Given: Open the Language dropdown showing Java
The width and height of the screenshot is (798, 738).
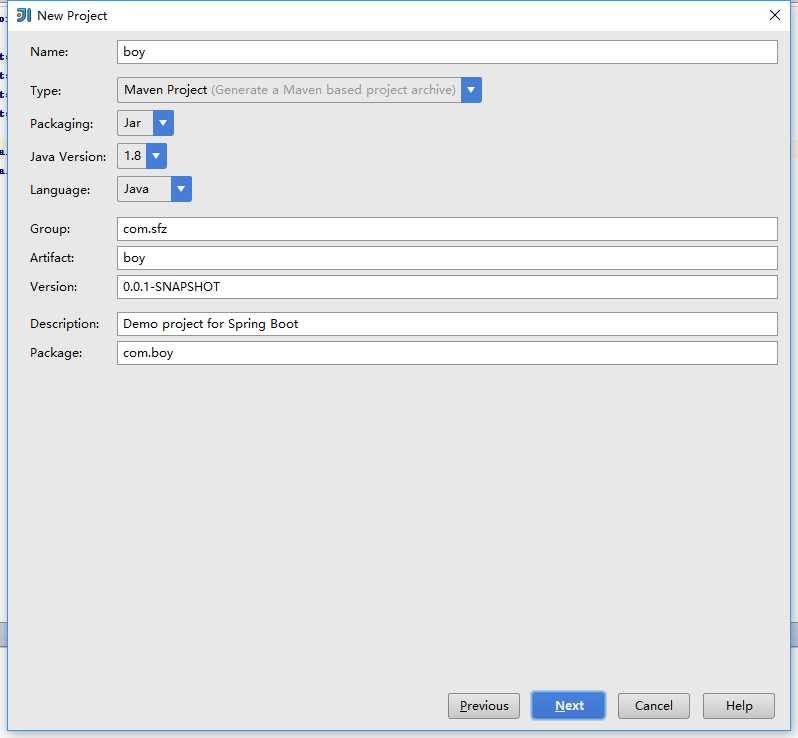Looking at the screenshot, I should click(x=154, y=189).
